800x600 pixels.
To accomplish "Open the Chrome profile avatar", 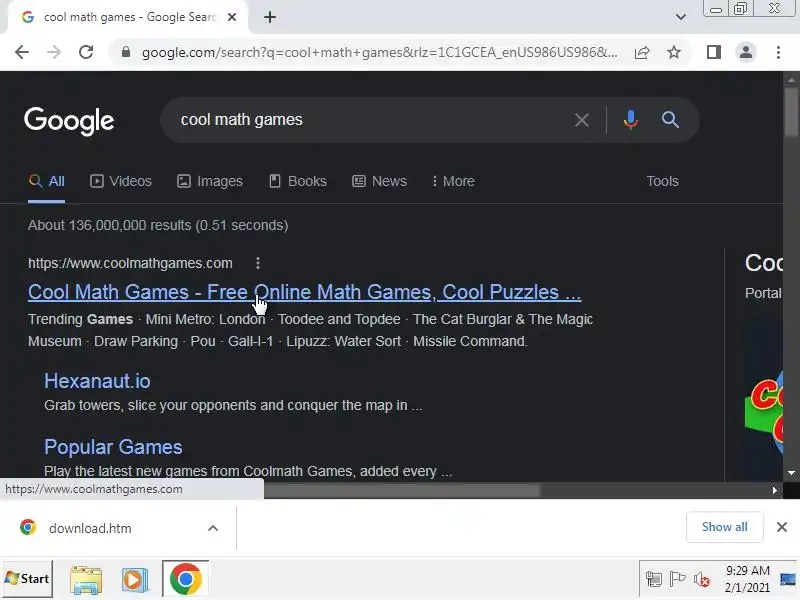I will pos(746,52).
